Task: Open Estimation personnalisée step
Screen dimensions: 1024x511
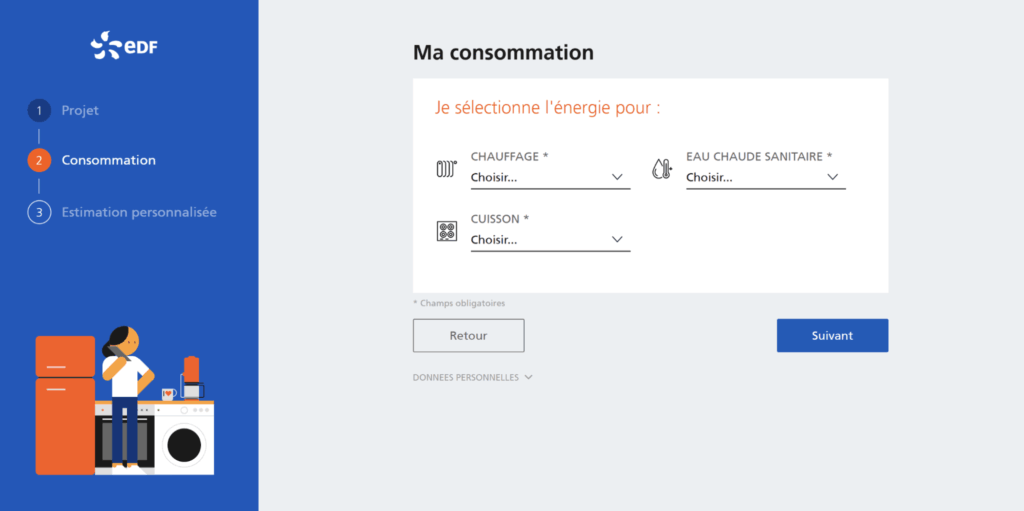Action: point(139,212)
